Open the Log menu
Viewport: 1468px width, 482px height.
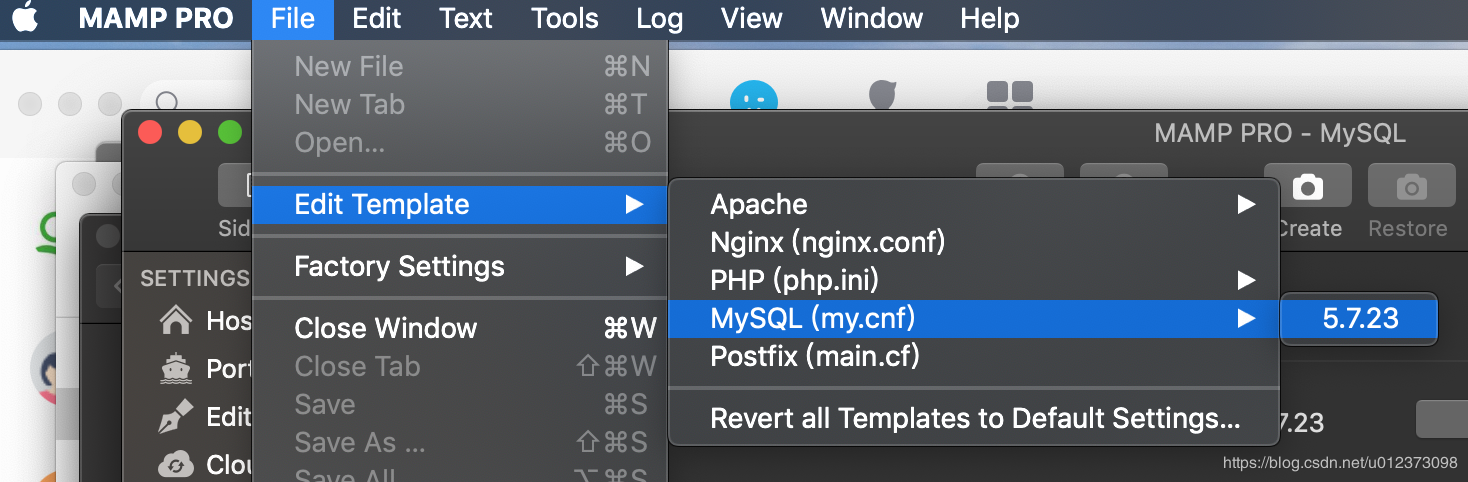(660, 18)
